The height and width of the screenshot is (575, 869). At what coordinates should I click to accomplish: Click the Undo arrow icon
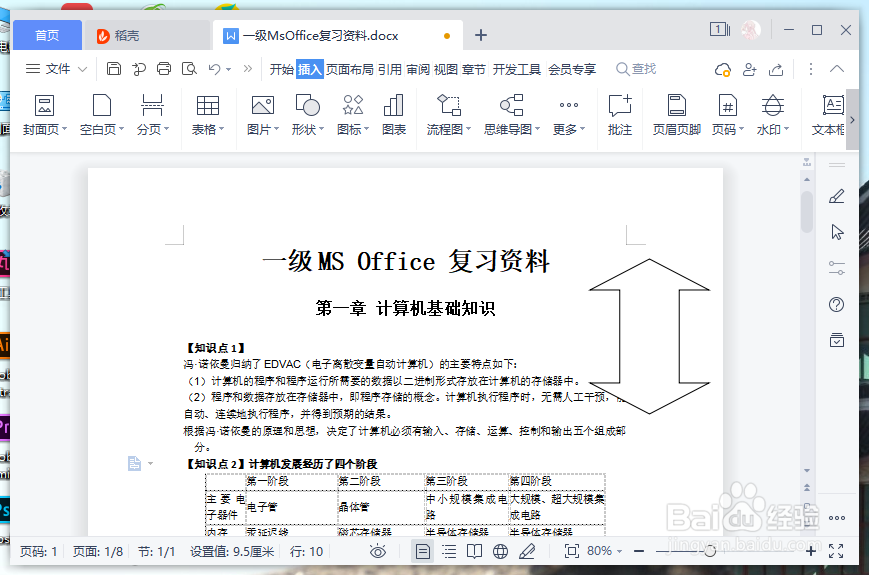(x=214, y=69)
